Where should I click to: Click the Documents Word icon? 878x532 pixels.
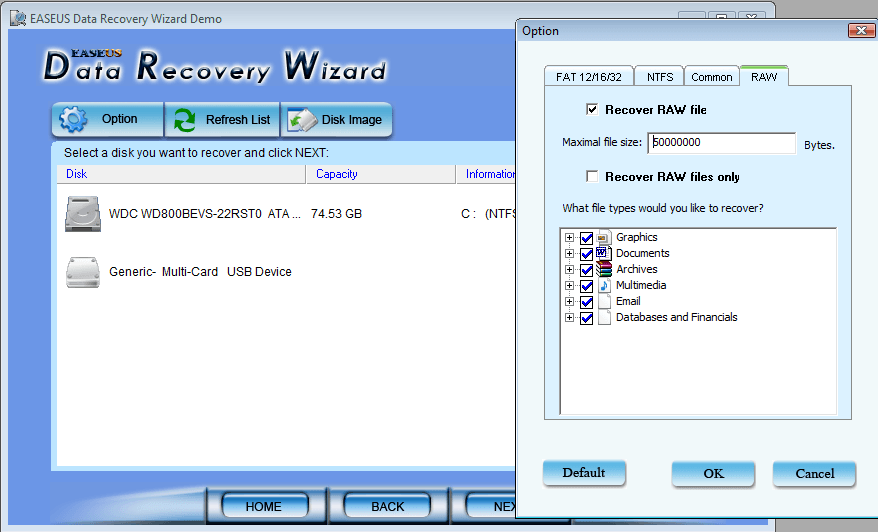604,253
